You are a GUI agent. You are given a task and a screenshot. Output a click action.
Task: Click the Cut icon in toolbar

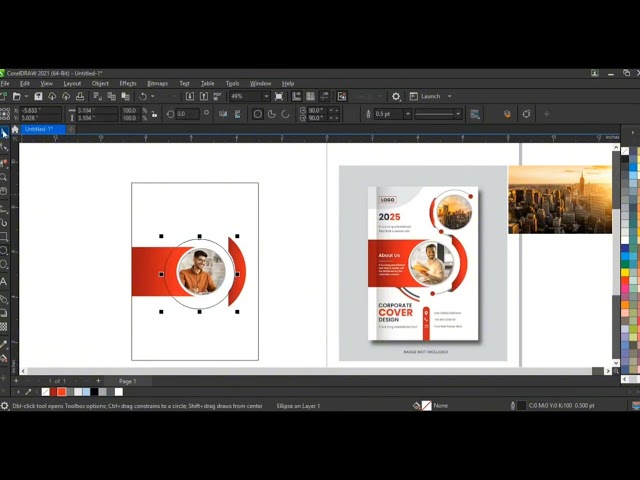click(x=97, y=96)
